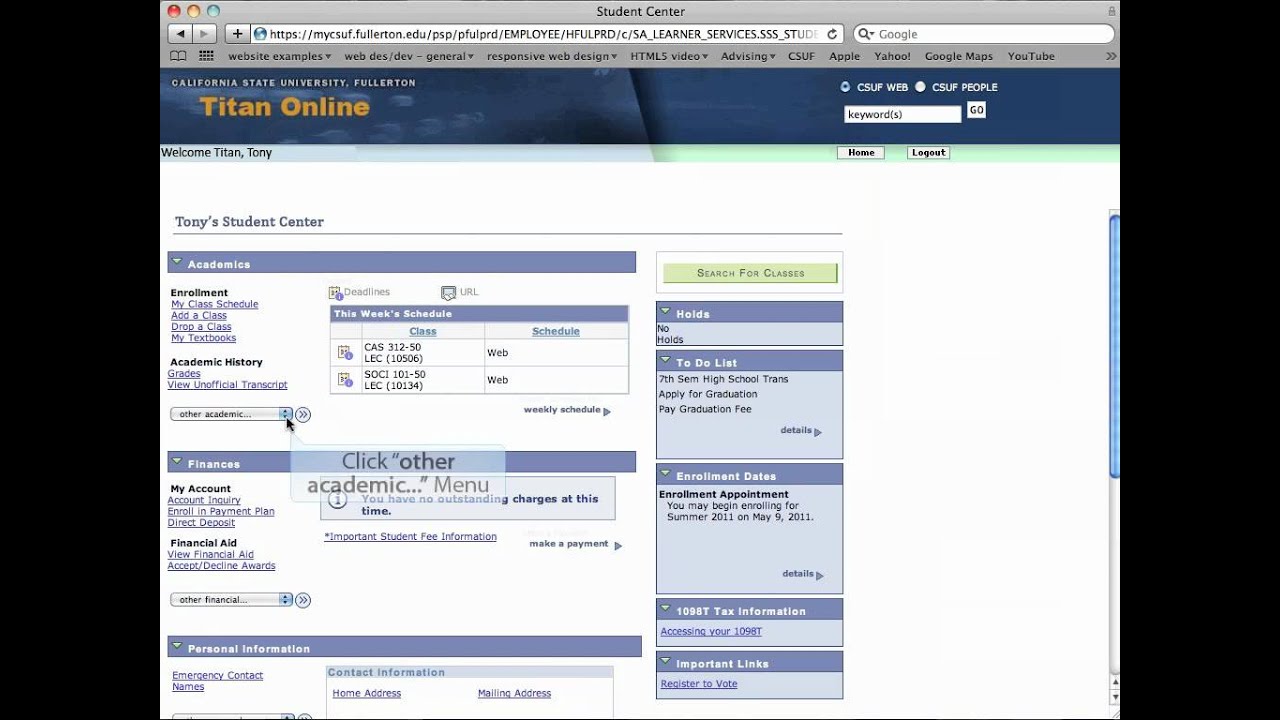Open the other financial dropdown menu
1280x720 pixels.
[x=231, y=600]
